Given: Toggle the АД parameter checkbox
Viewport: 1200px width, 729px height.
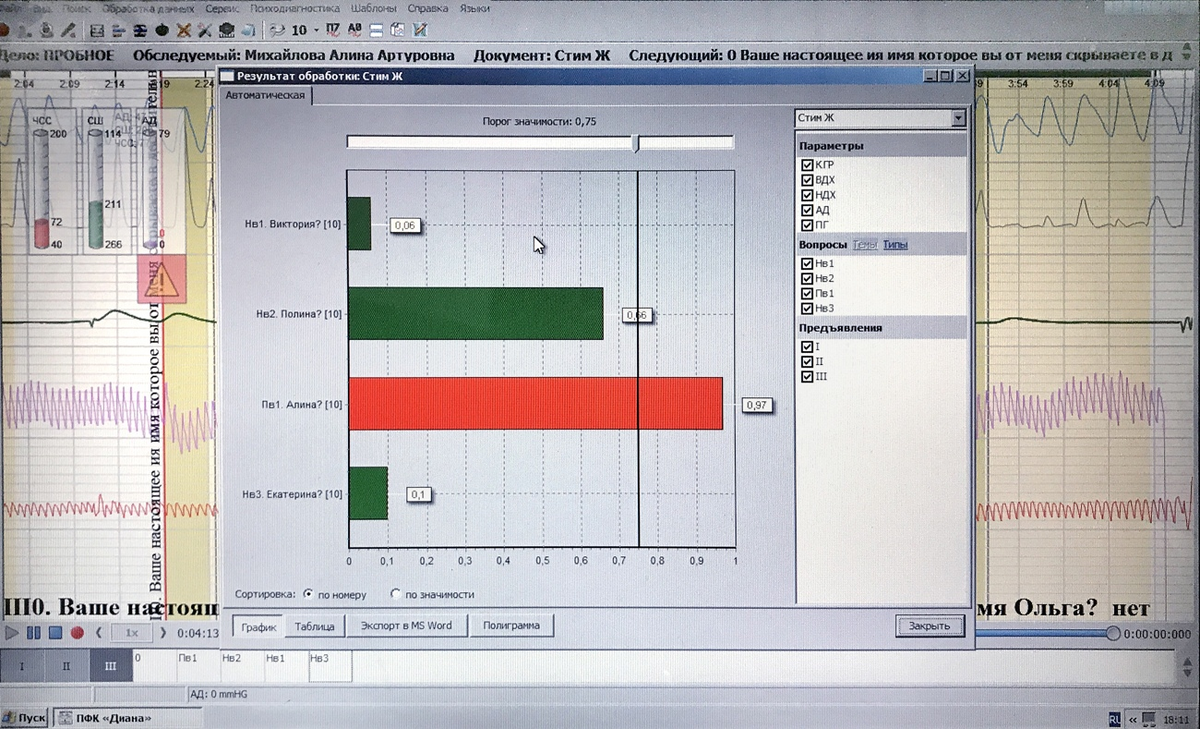Looking at the screenshot, I should click(x=807, y=210).
